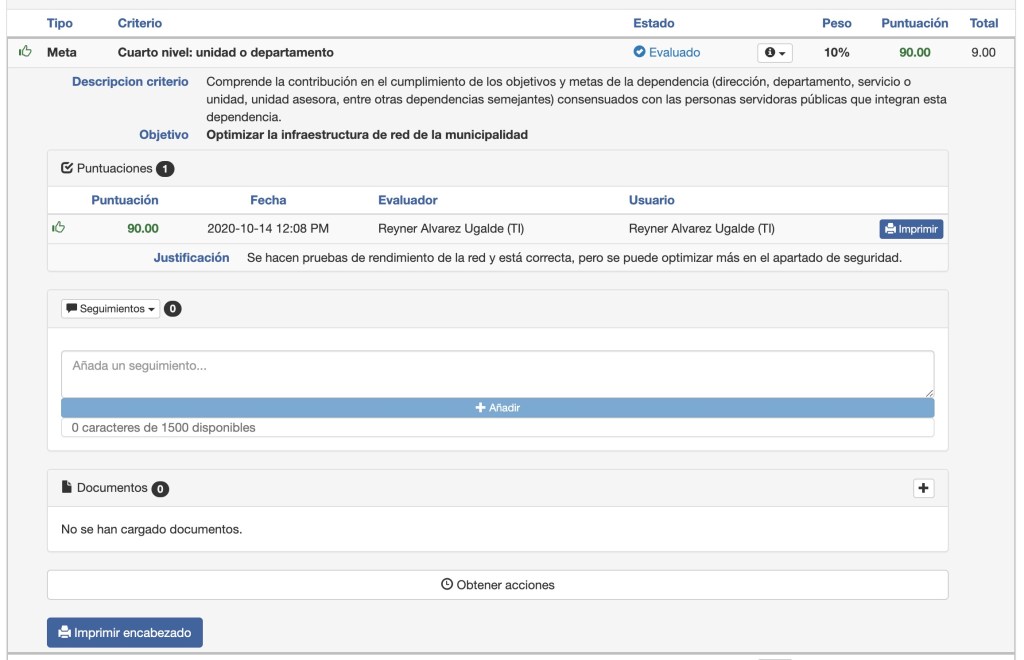1024x660 pixels.
Task: Expand the Seguimientos dropdown
Action: coord(110,309)
